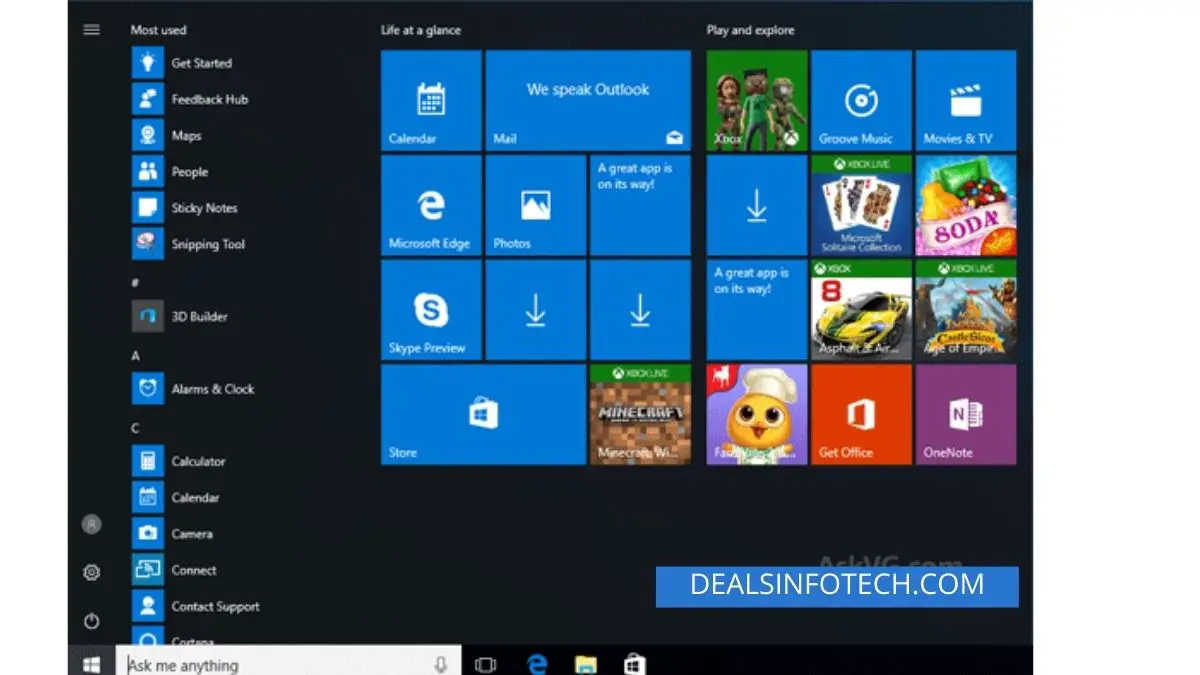Image resolution: width=1200 pixels, height=675 pixels.
Task: Open Settings gear in Start sidebar
Action: coord(92,572)
